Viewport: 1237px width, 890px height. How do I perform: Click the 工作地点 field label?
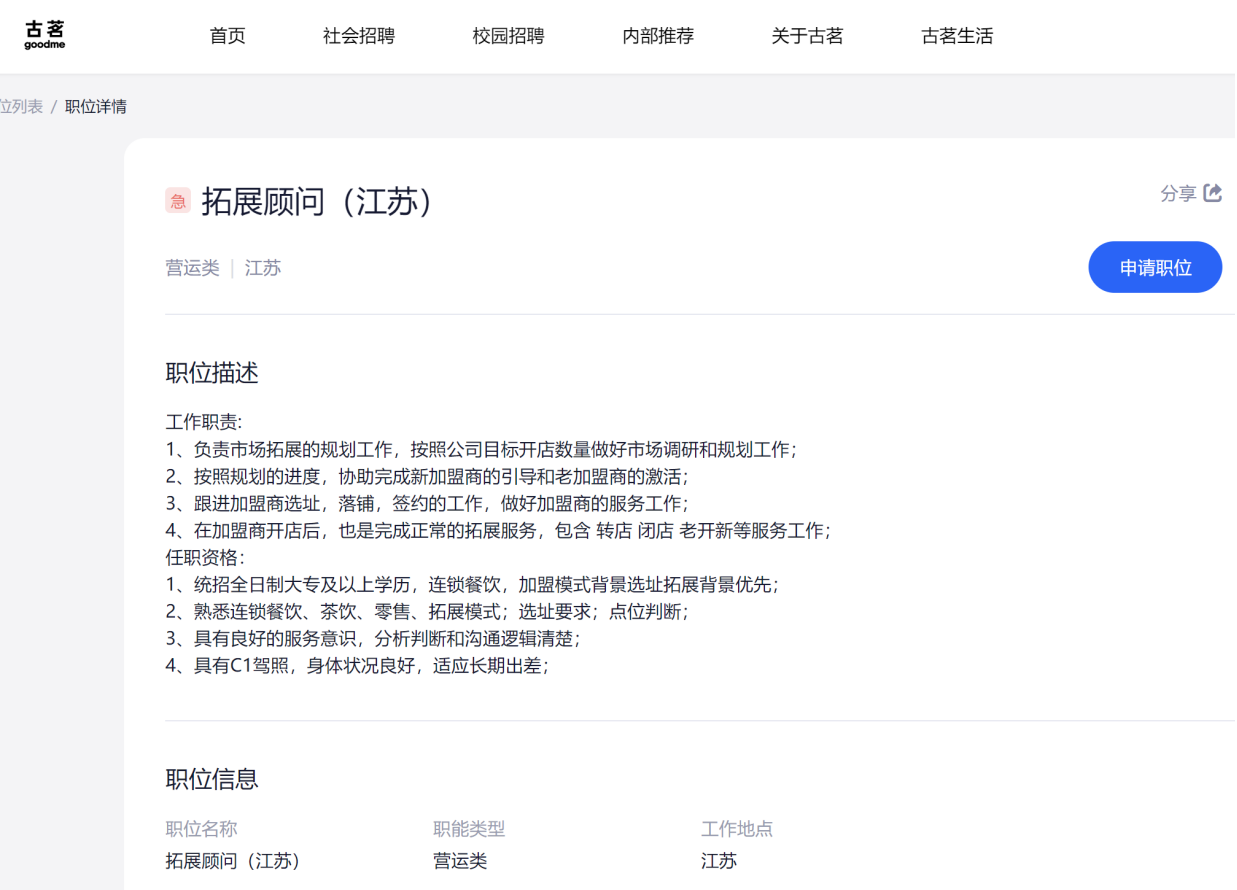pos(737,829)
